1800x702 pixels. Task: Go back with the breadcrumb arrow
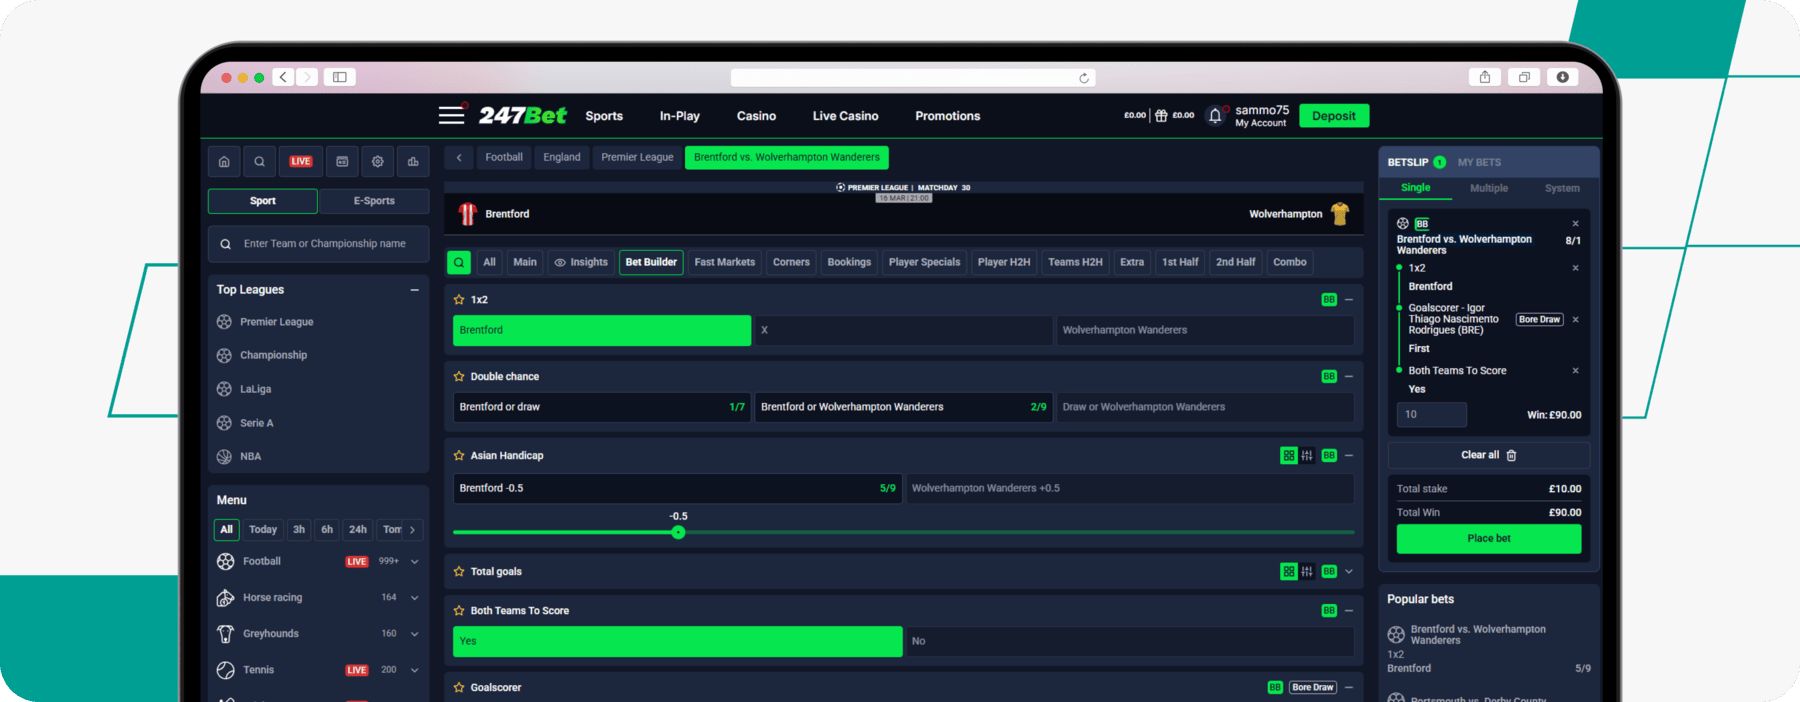click(x=459, y=157)
